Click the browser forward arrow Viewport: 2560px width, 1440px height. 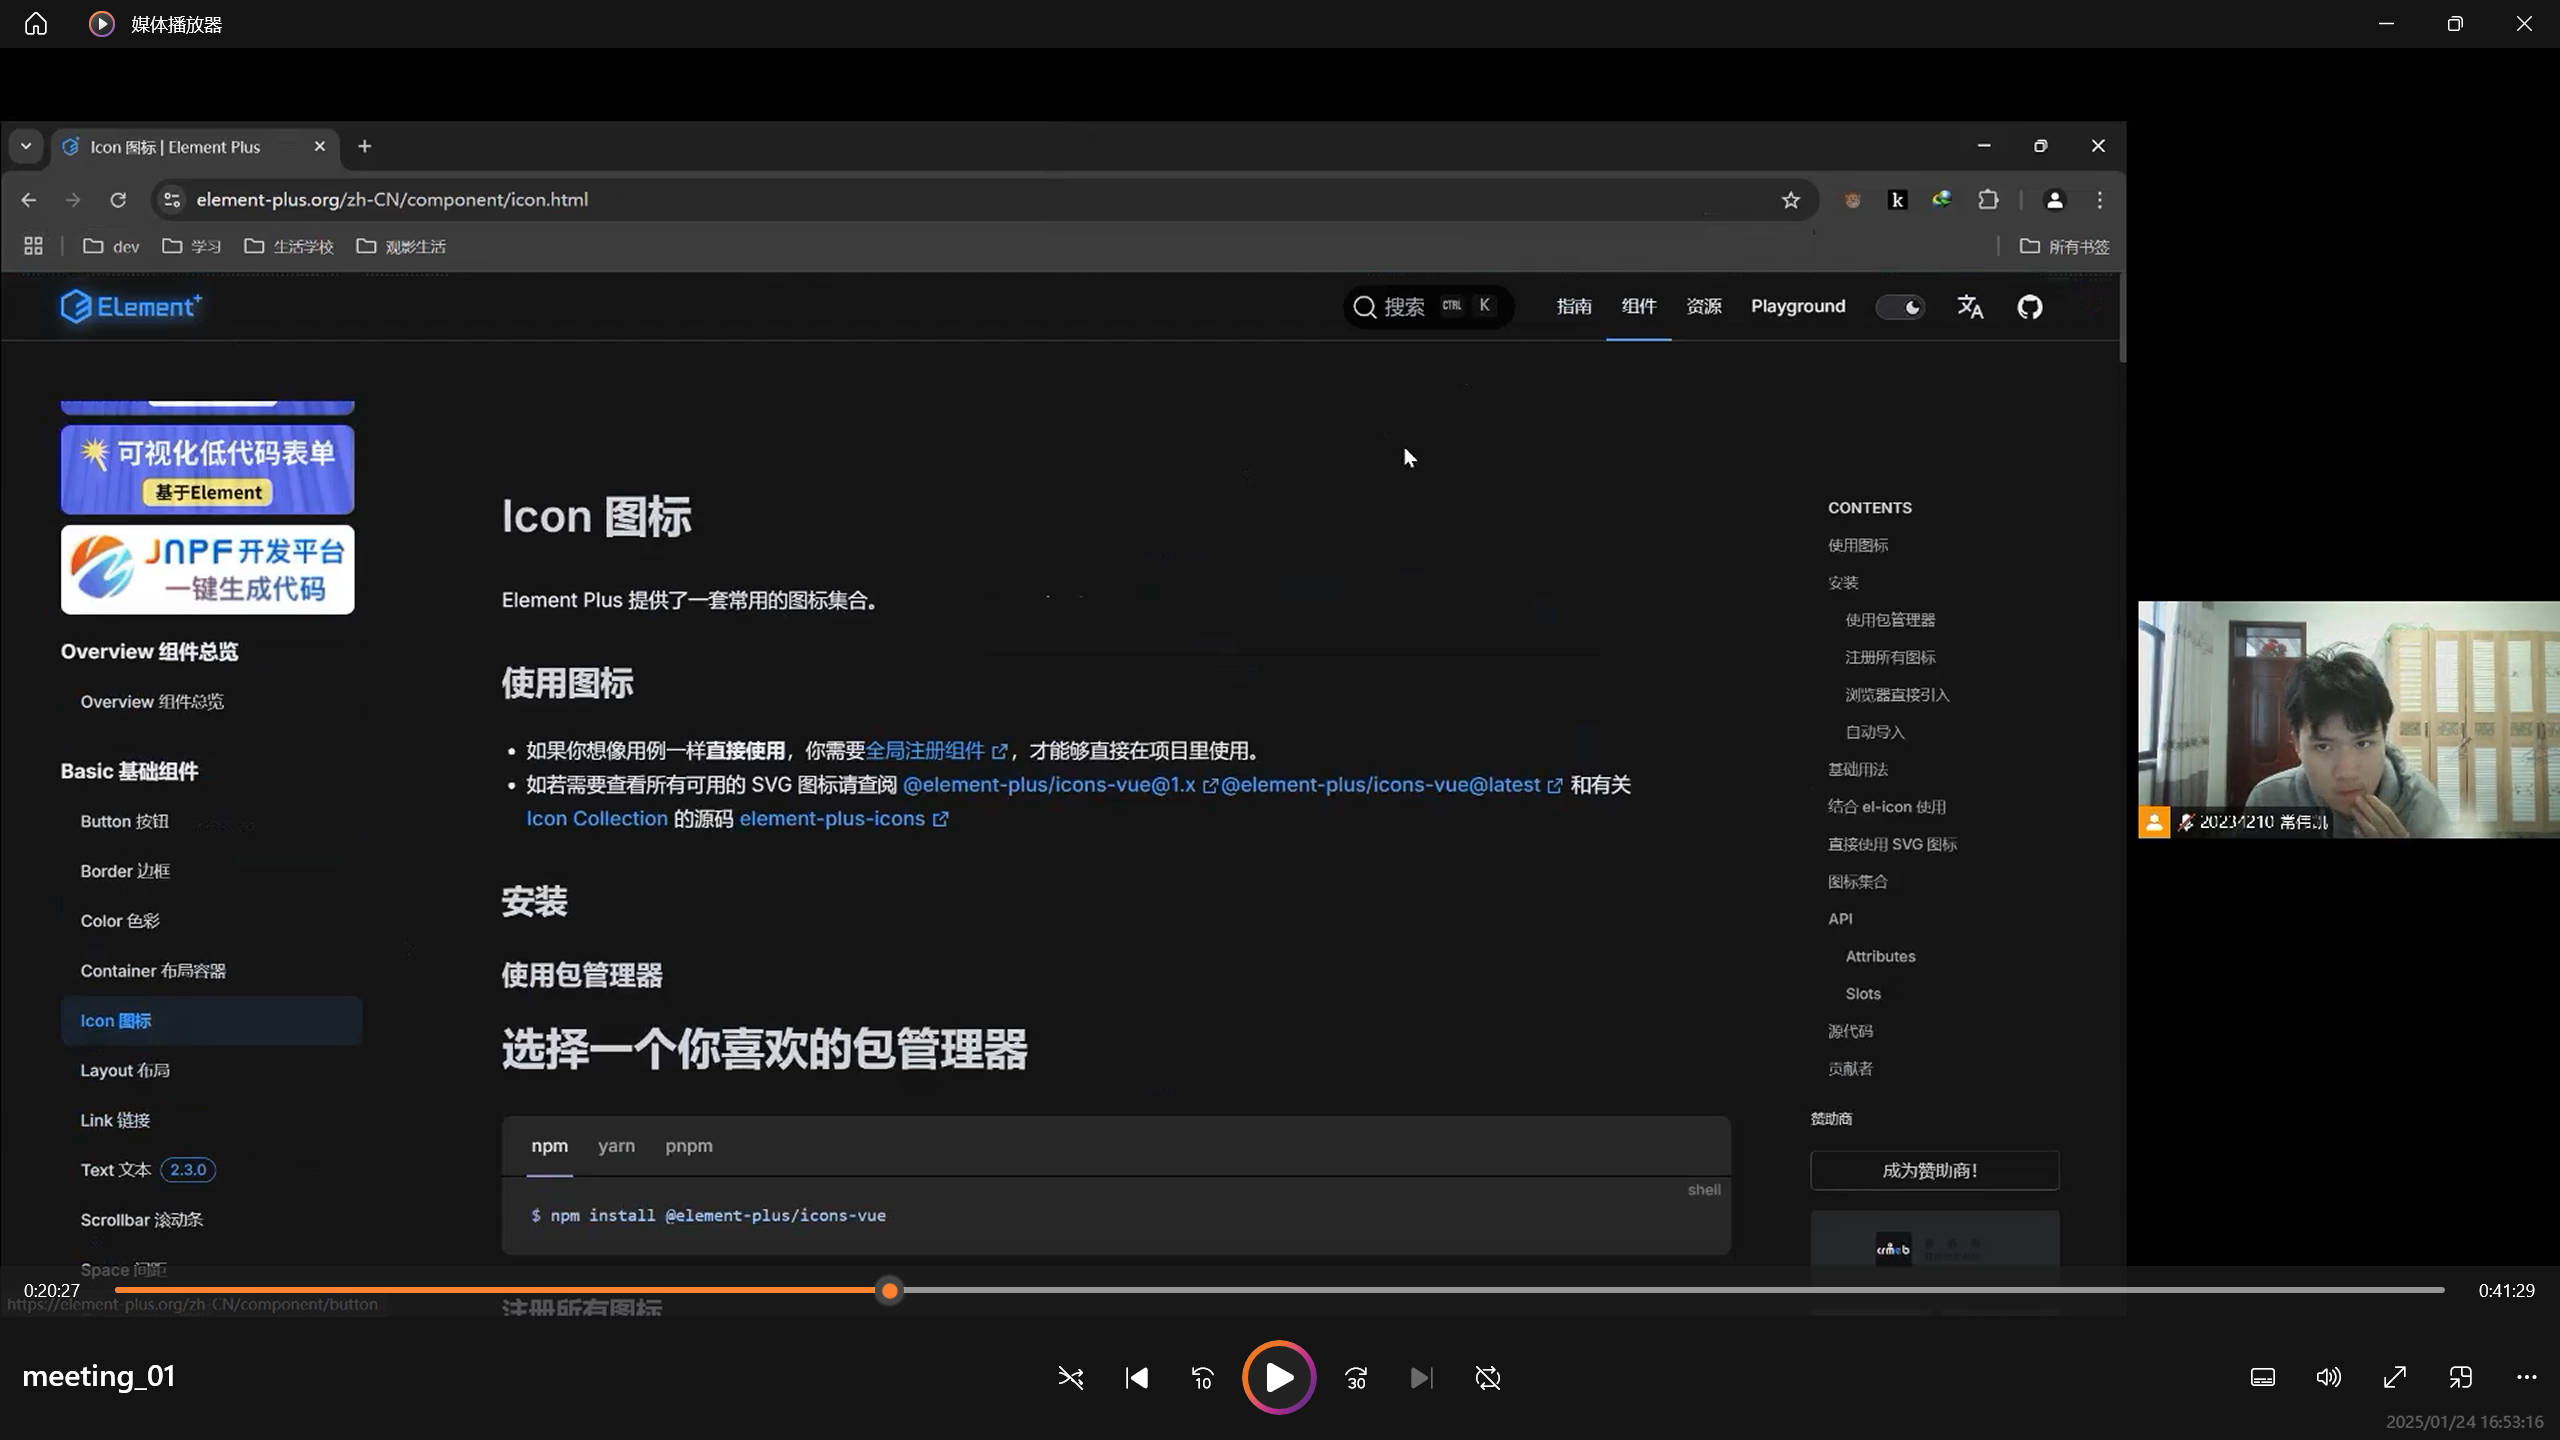click(73, 200)
